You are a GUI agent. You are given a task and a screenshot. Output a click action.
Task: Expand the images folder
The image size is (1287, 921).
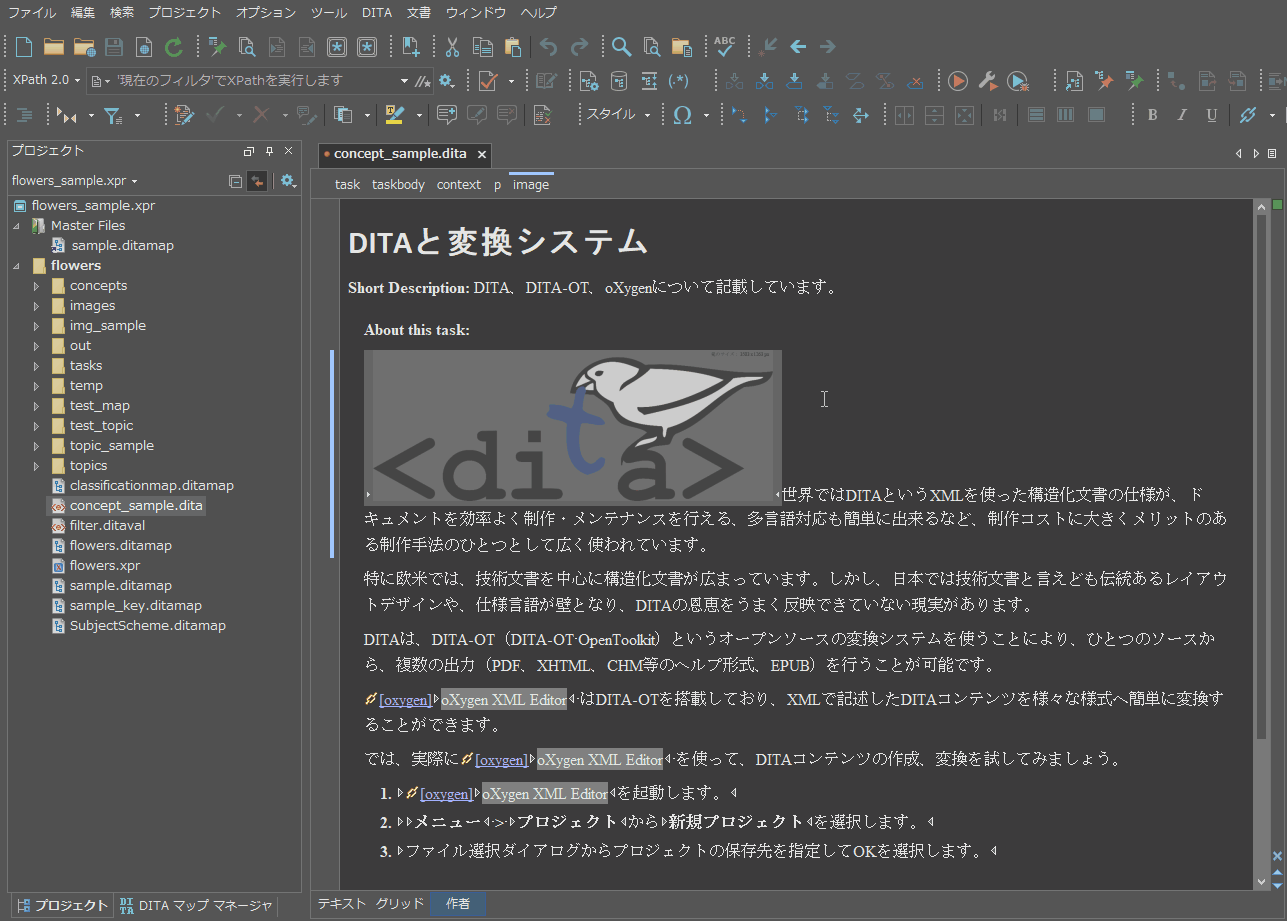(37, 306)
